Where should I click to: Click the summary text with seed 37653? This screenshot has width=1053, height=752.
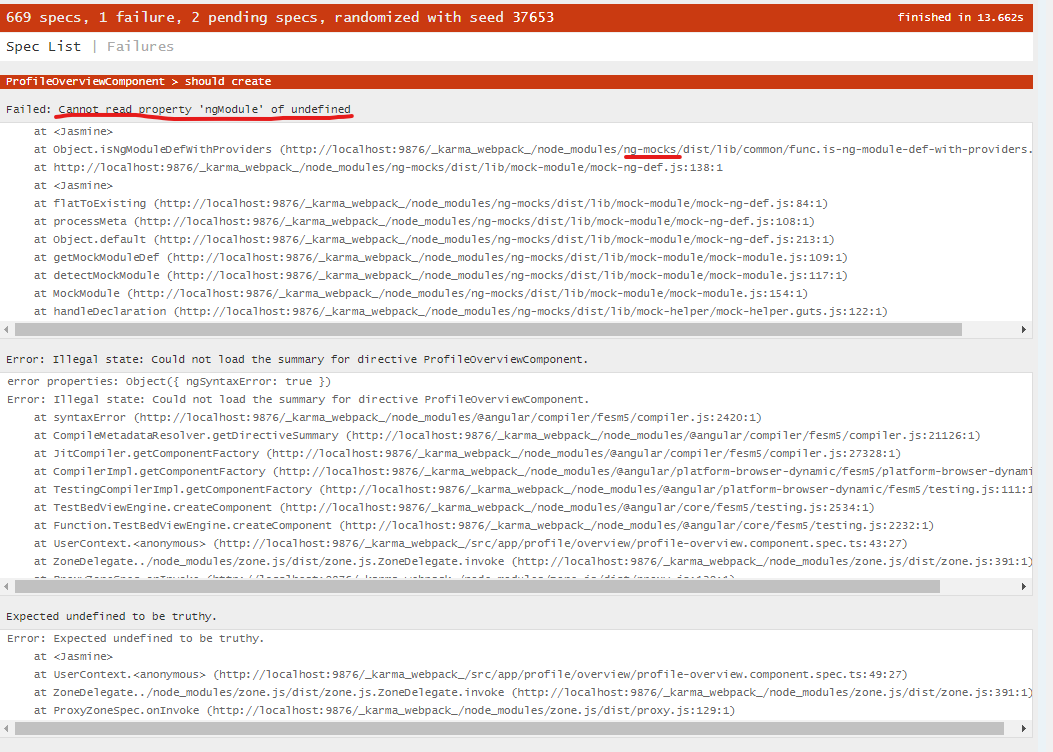280,17
